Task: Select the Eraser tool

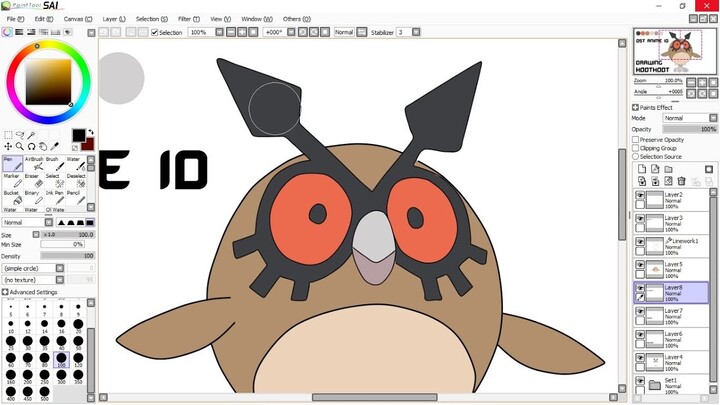Action: tap(34, 181)
